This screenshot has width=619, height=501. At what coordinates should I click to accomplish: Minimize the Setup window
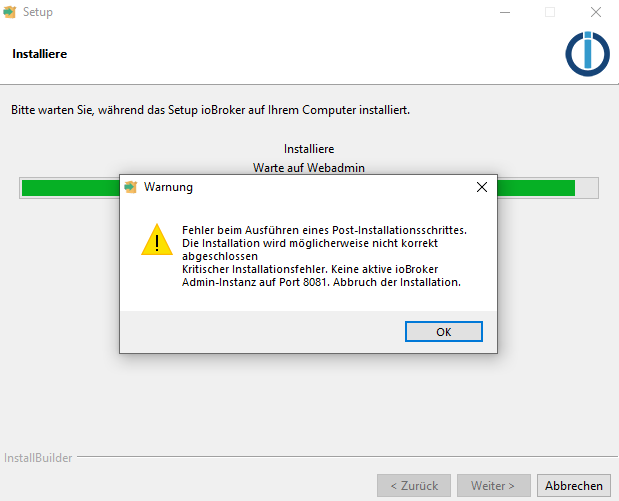point(505,12)
